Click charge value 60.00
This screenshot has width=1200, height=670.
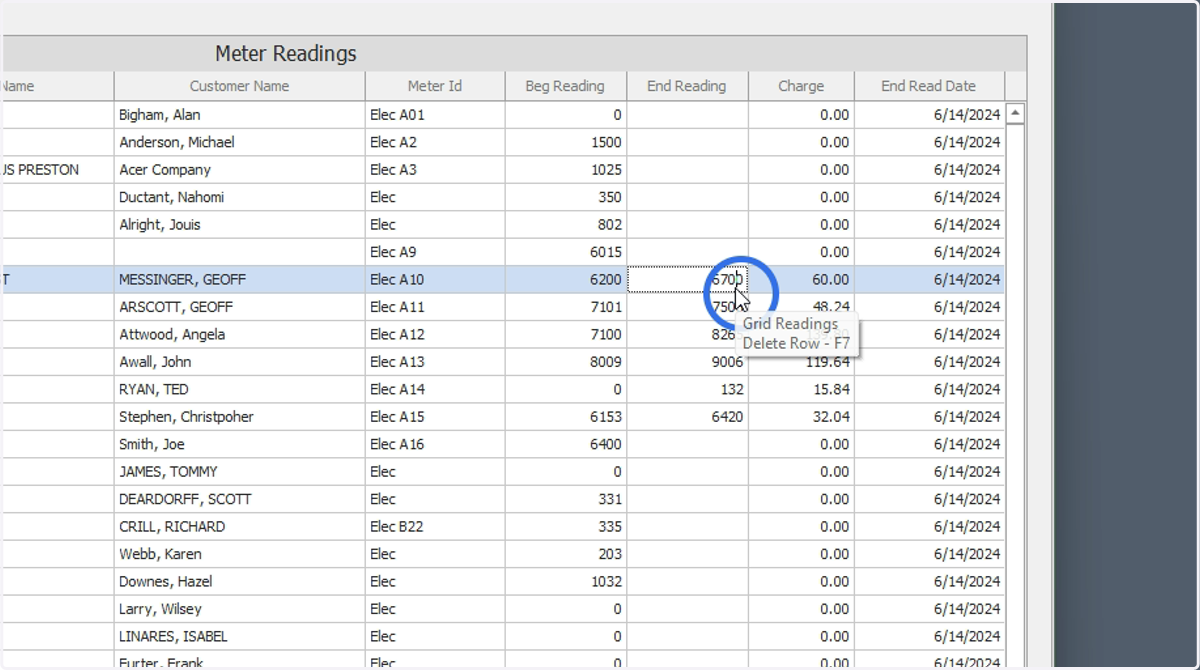coord(830,280)
